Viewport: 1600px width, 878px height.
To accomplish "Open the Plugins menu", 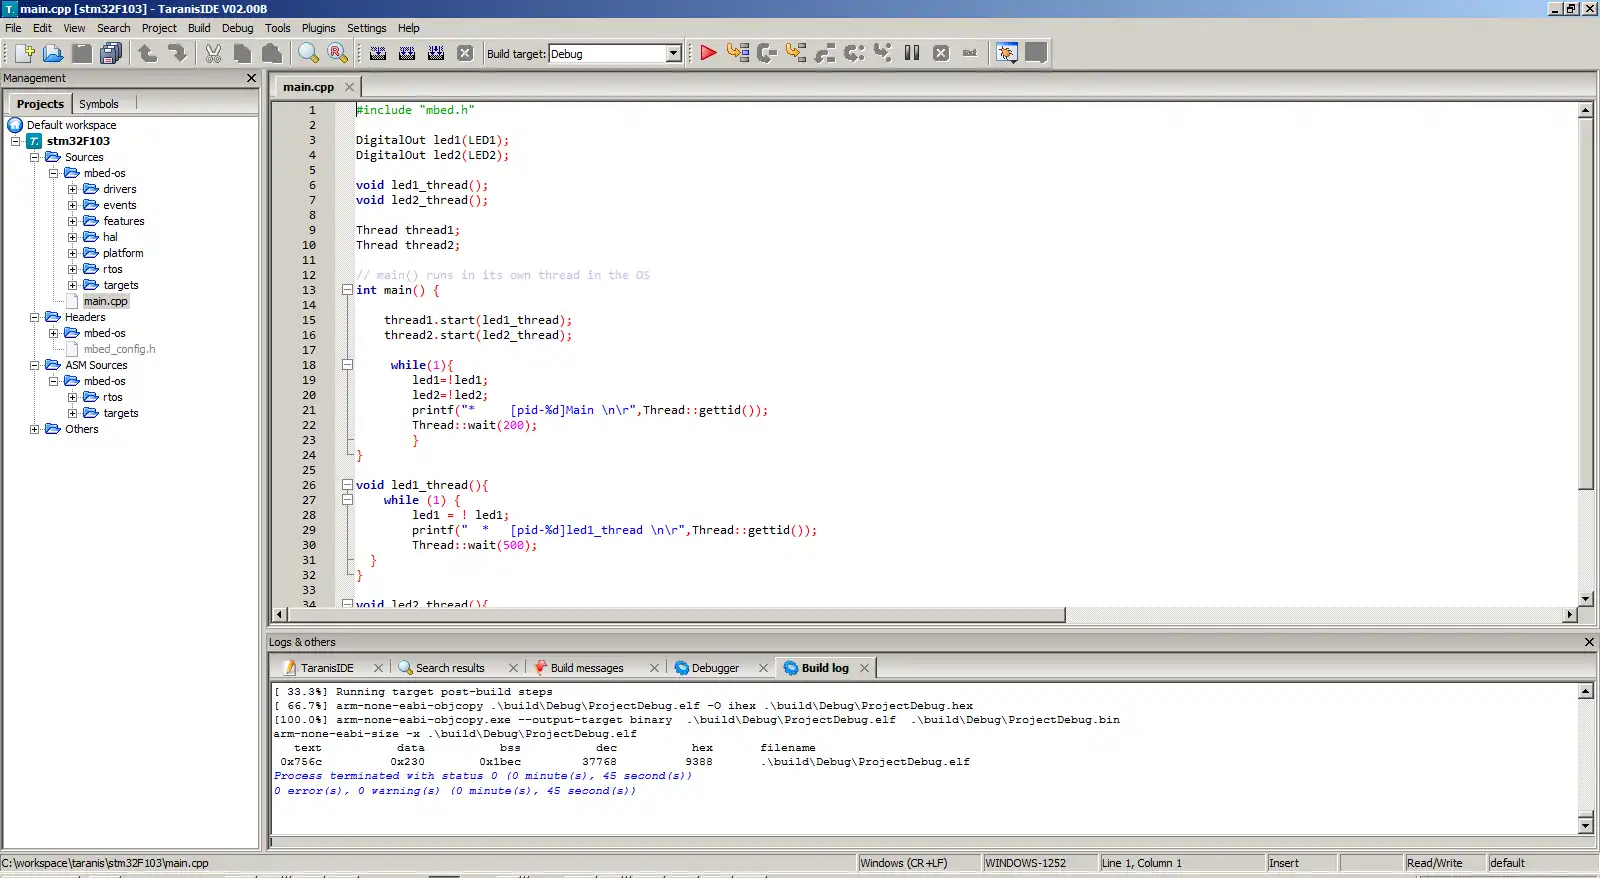I will tap(318, 28).
